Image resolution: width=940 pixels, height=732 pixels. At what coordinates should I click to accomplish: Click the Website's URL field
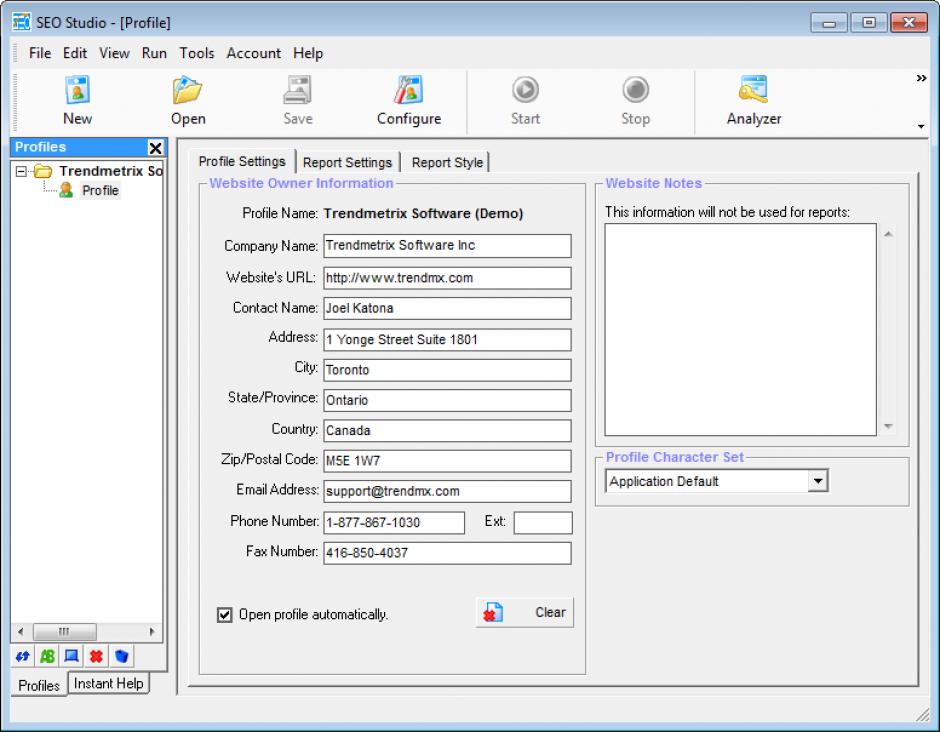[447, 278]
